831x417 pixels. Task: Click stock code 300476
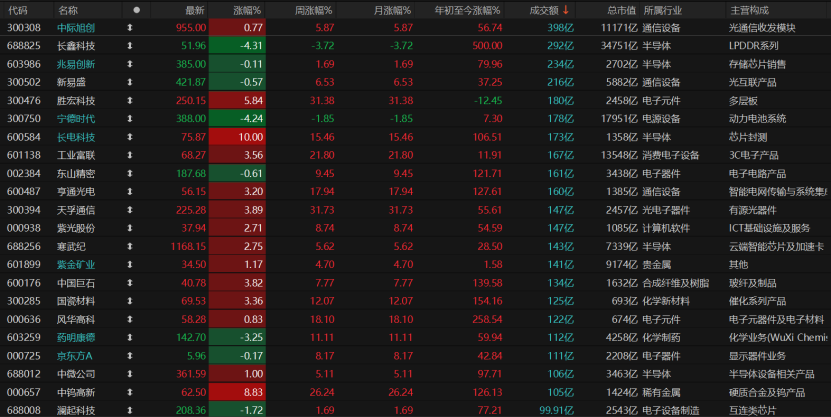[23, 101]
